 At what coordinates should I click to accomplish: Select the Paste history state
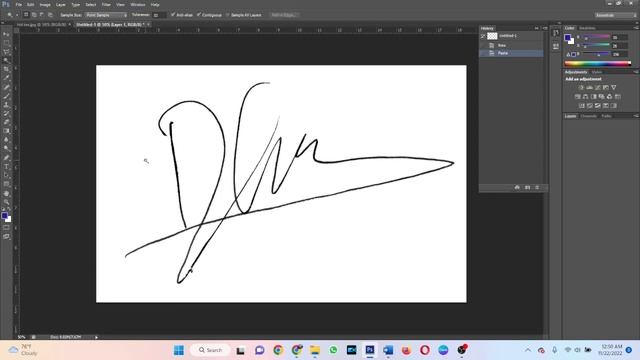(512, 53)
